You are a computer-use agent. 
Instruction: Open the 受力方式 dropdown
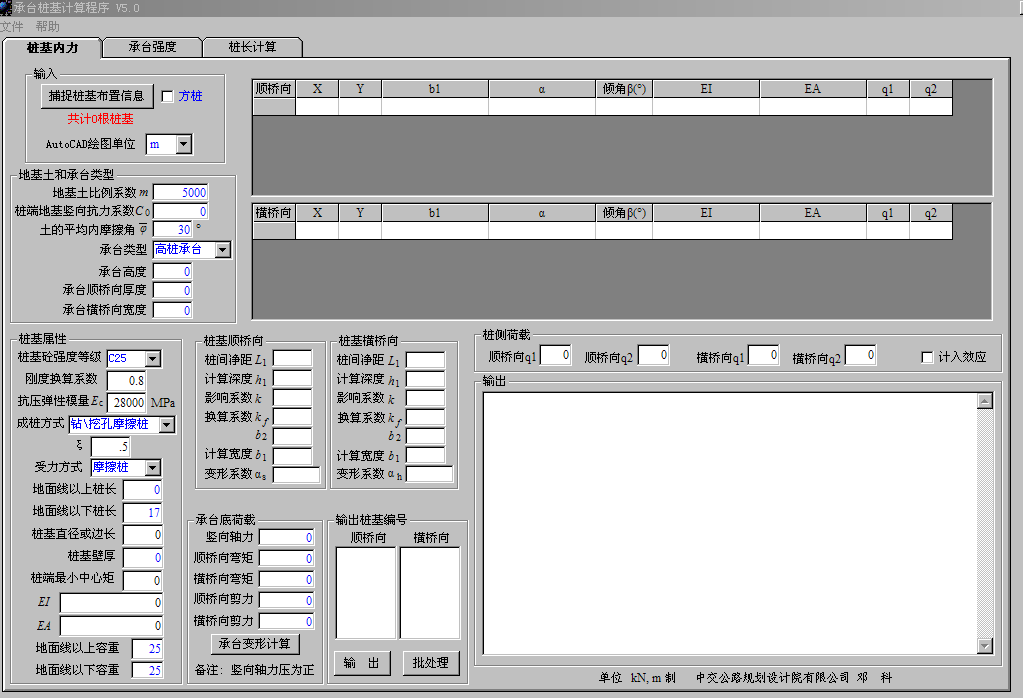[153, 468]
